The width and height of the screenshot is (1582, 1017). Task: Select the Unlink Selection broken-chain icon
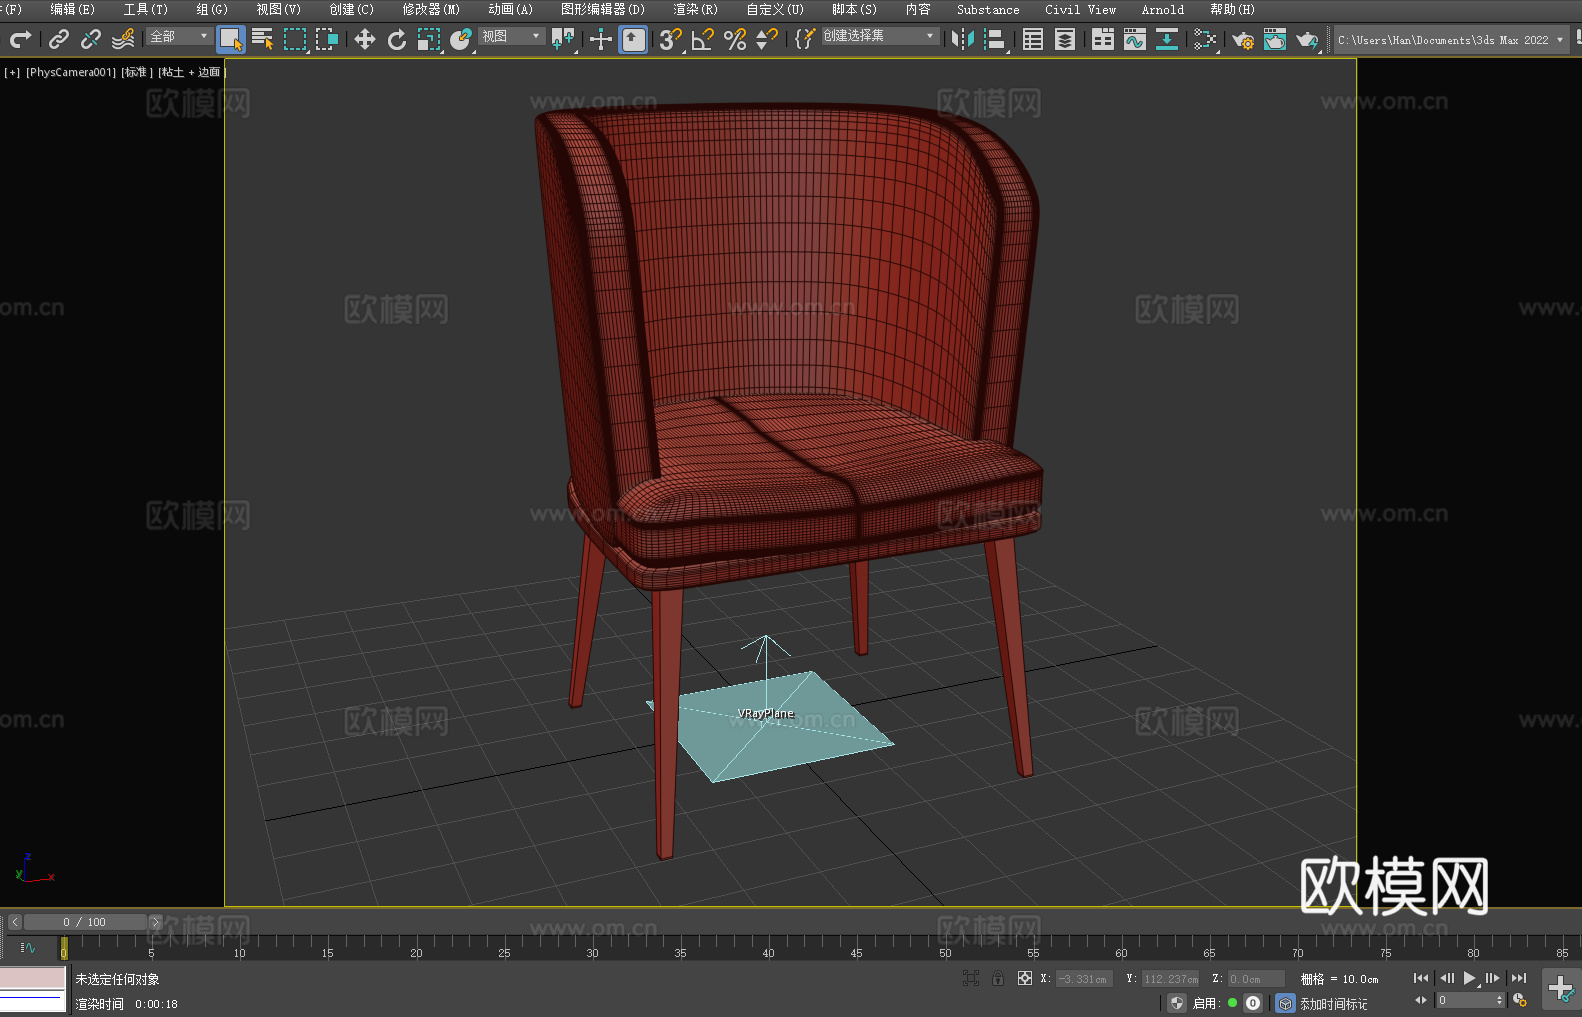pos(91,39)
